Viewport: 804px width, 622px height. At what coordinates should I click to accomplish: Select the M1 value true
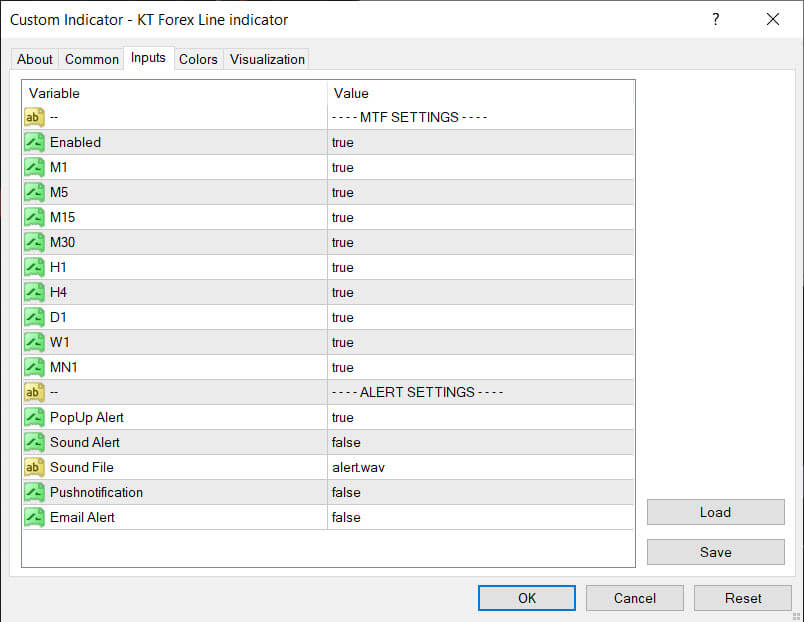343,168
